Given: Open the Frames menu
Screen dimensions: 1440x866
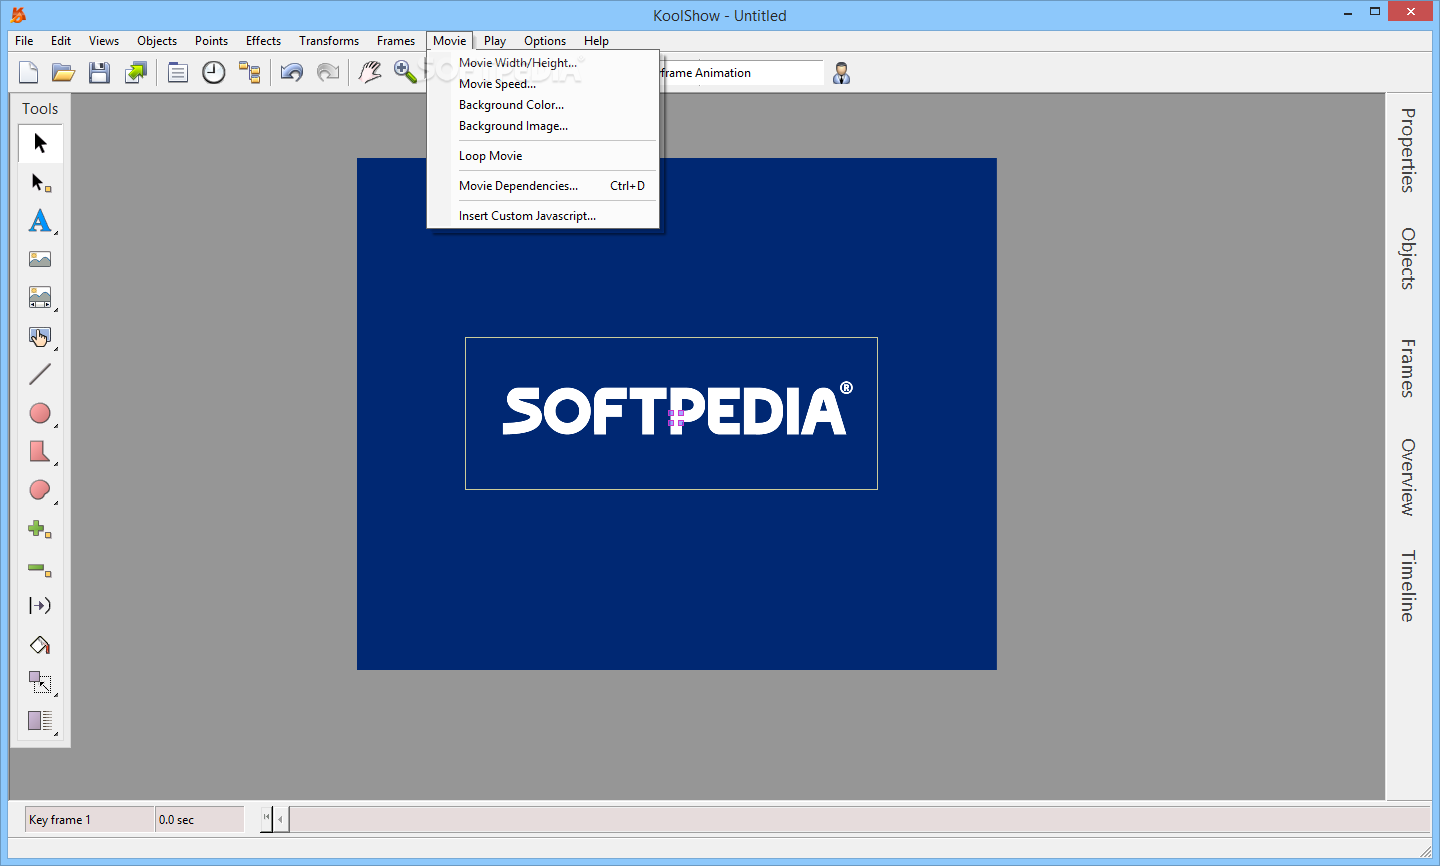Looking at the screenshot, I should (396, 41).
